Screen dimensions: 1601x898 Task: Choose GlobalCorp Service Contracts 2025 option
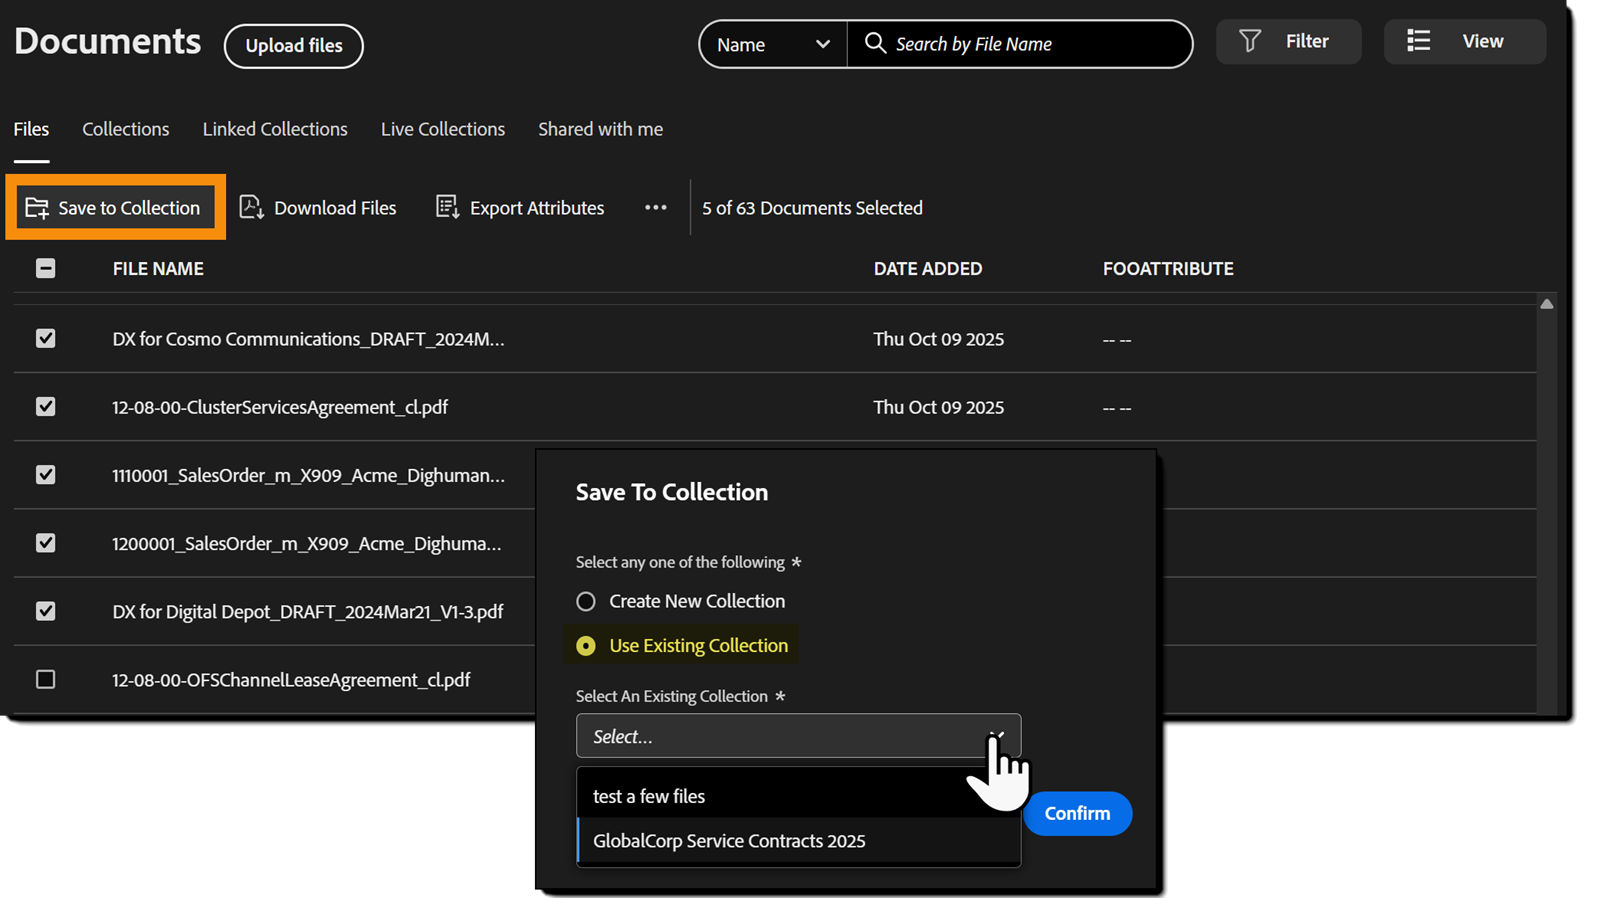coord(798,841)
